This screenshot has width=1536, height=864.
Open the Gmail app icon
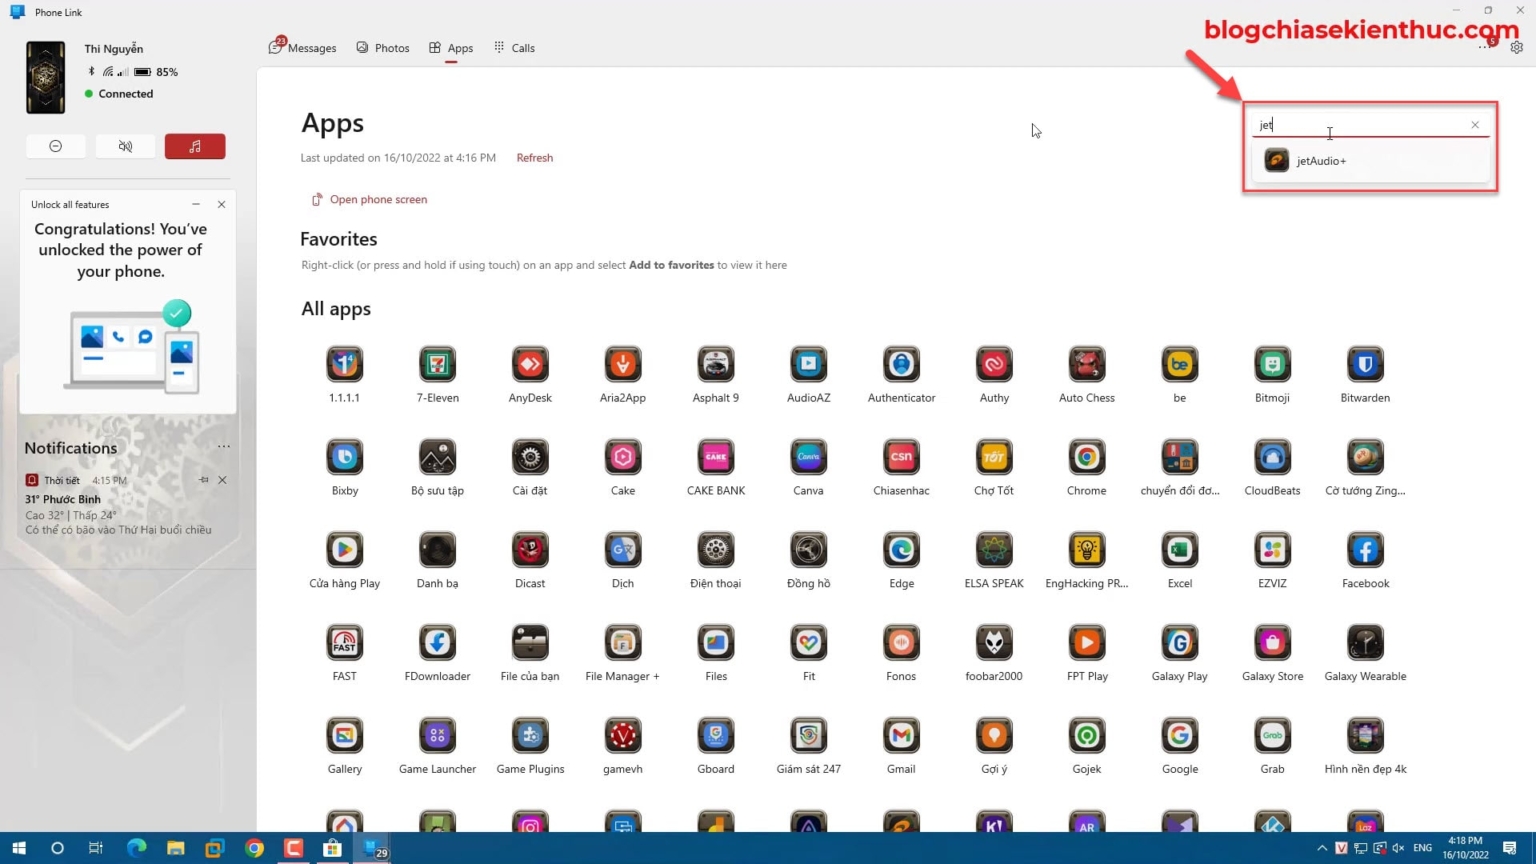(x=901, y=737)
